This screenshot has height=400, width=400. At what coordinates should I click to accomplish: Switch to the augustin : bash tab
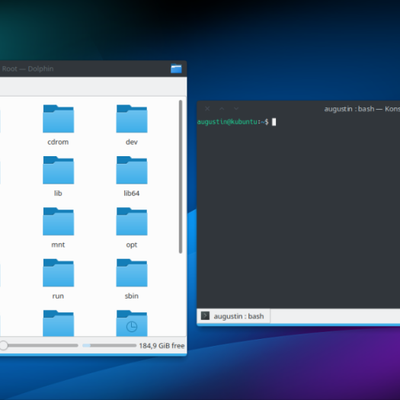(x=234, y=316)
